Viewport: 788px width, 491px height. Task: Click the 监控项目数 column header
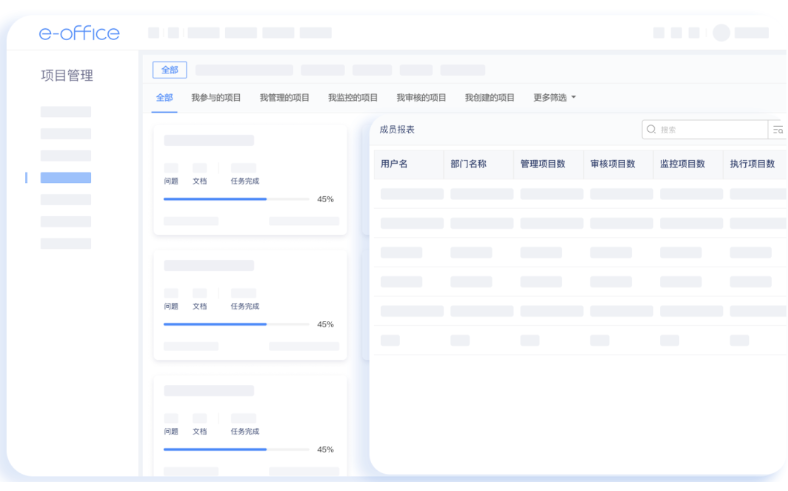coord(682,163)
